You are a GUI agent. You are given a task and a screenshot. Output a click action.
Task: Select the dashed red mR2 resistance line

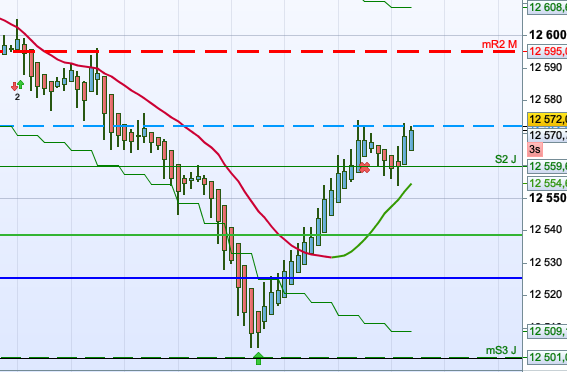click(264, 51)
